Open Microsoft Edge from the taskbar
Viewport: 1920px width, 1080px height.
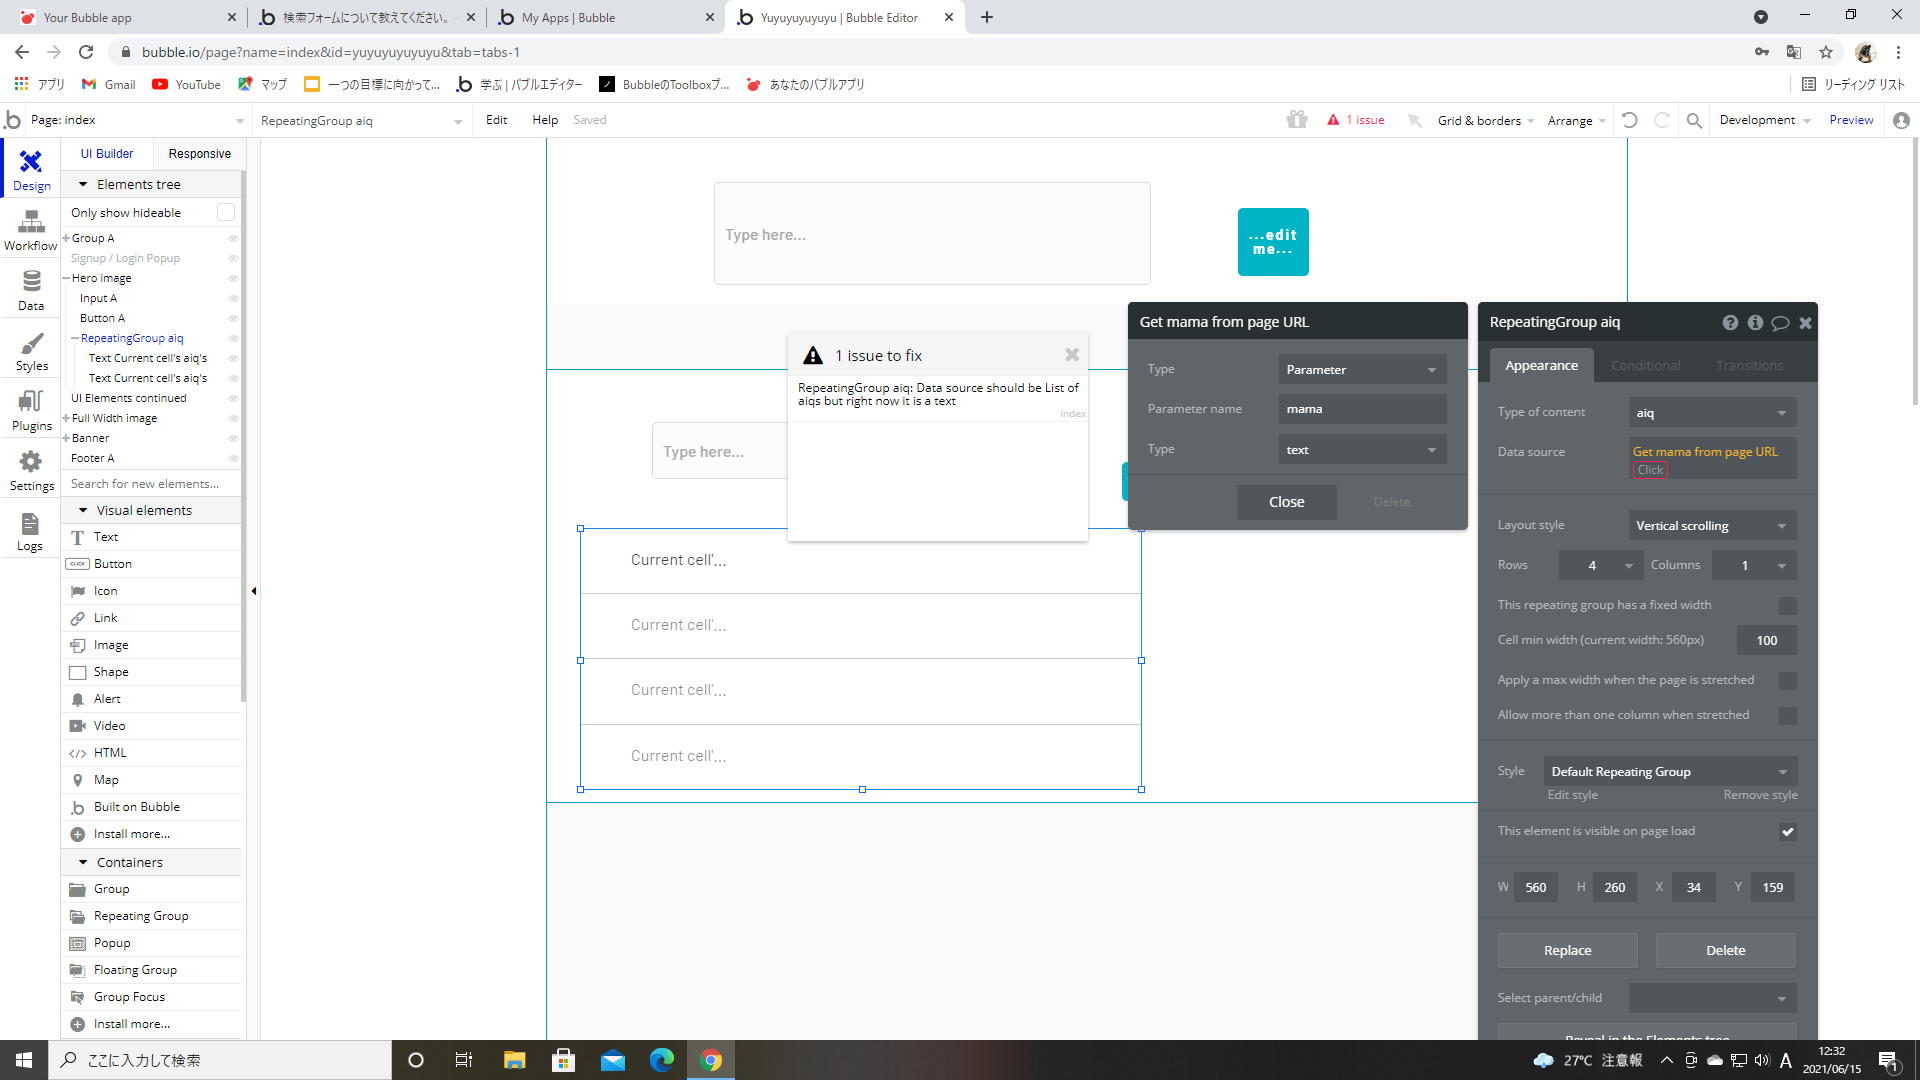coord(661,1060)
